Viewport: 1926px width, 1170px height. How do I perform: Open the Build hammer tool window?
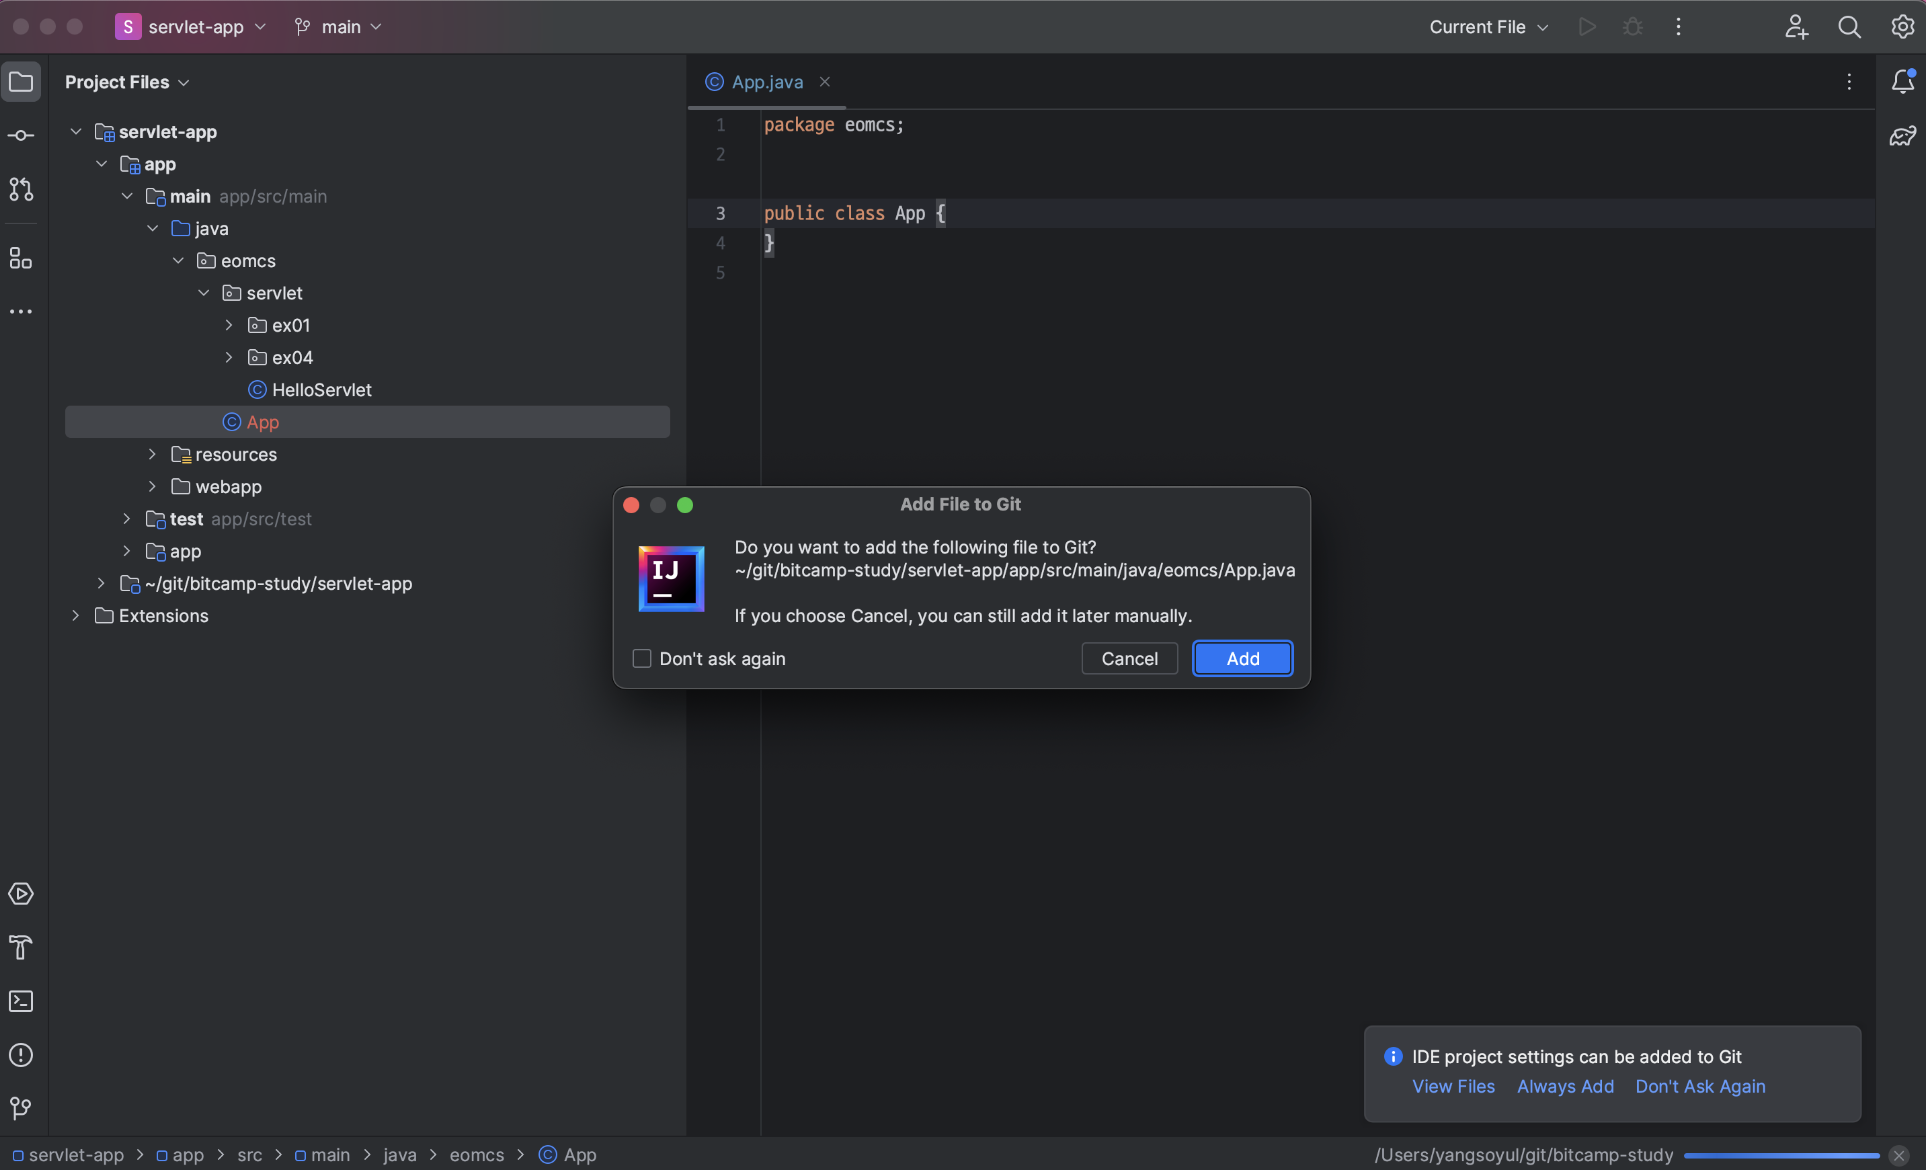pyautogui.click(x=21, y=947)
